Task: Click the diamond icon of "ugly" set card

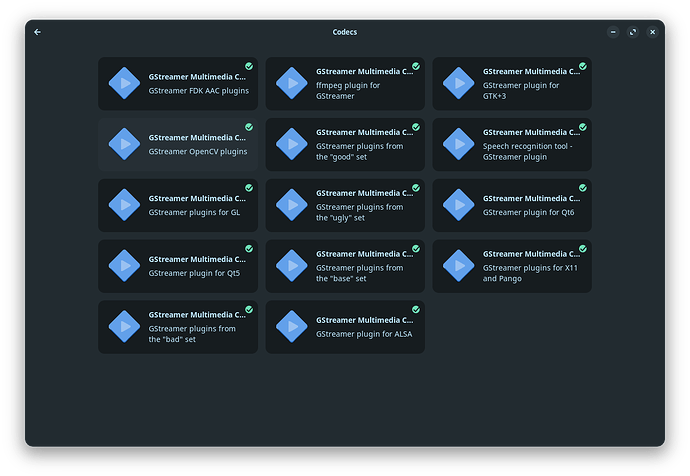Action: point(292,205)
